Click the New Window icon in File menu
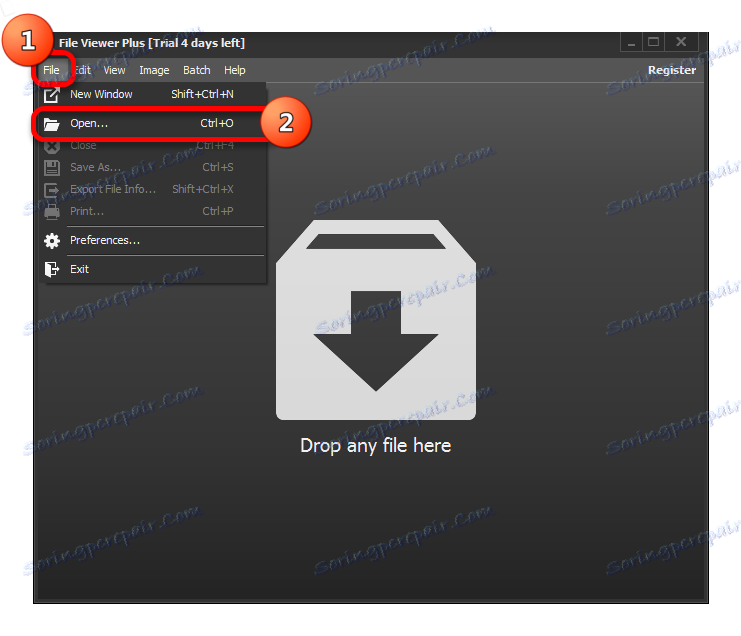The image size is (741, 636). pyautogui.click(x=51, y=95)
